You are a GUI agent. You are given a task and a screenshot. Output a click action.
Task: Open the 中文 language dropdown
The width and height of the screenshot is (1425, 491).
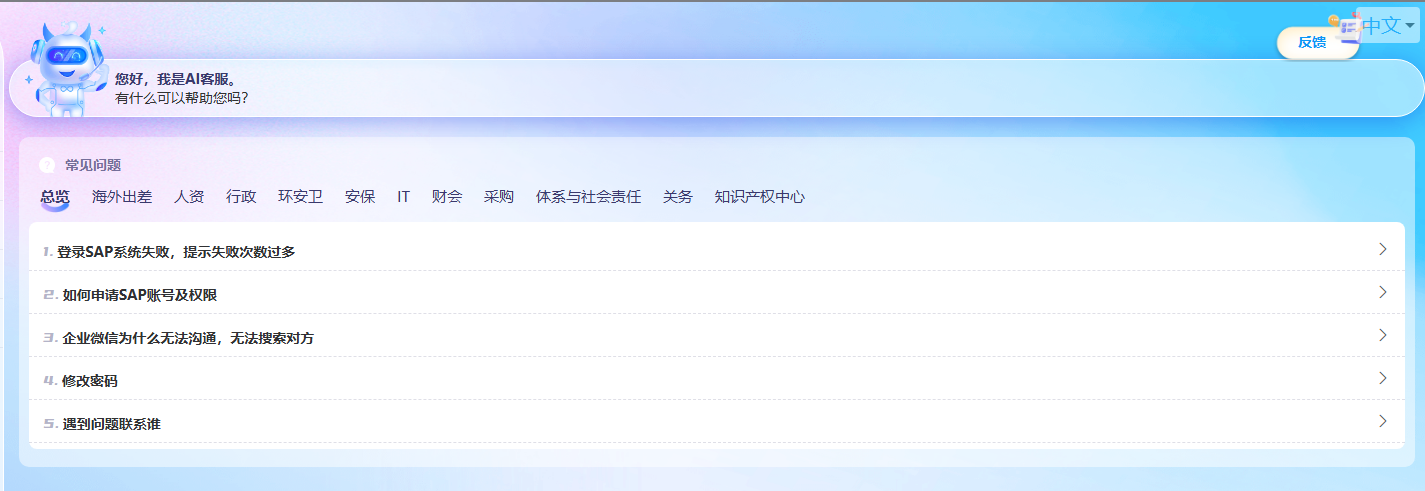(x=1389, y=25)
